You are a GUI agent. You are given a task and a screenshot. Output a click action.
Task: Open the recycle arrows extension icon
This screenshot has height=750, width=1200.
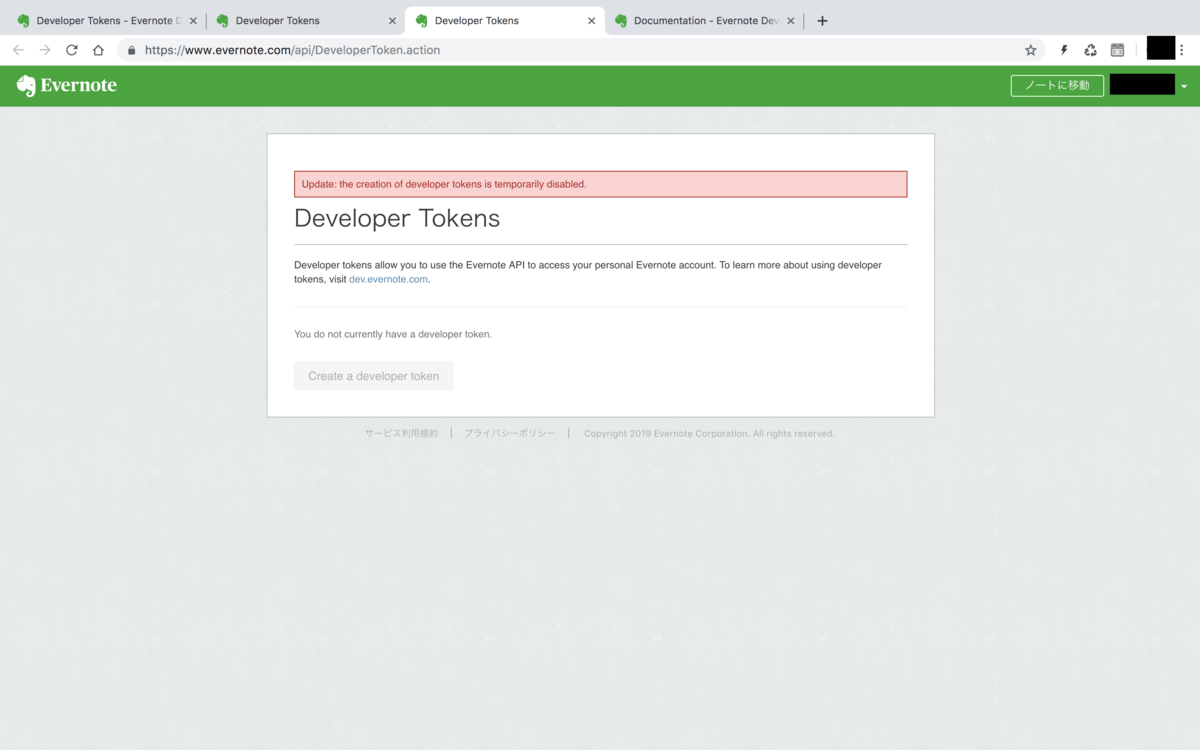[1091, 50]
